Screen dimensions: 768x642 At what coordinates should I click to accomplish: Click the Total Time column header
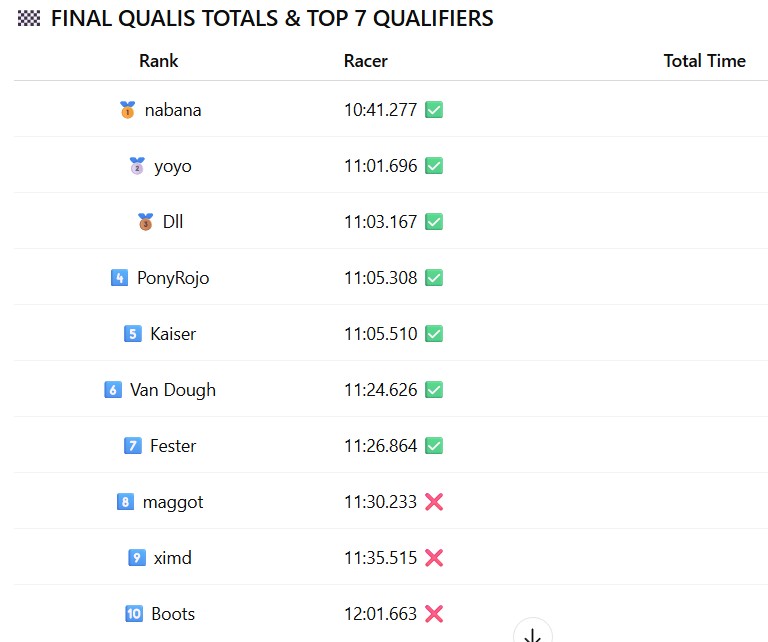pyautogui.click(x=704, y=61)
